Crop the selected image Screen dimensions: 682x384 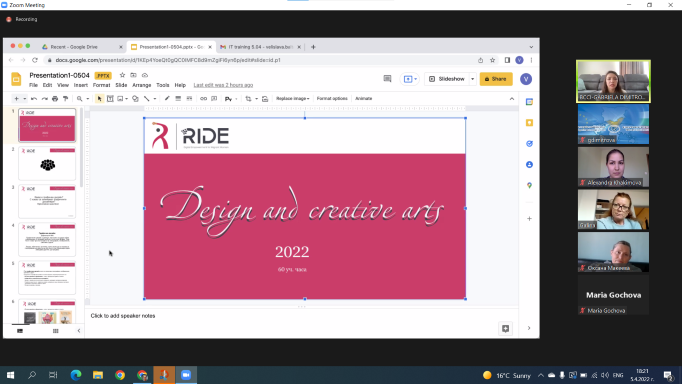click(248, 99)
